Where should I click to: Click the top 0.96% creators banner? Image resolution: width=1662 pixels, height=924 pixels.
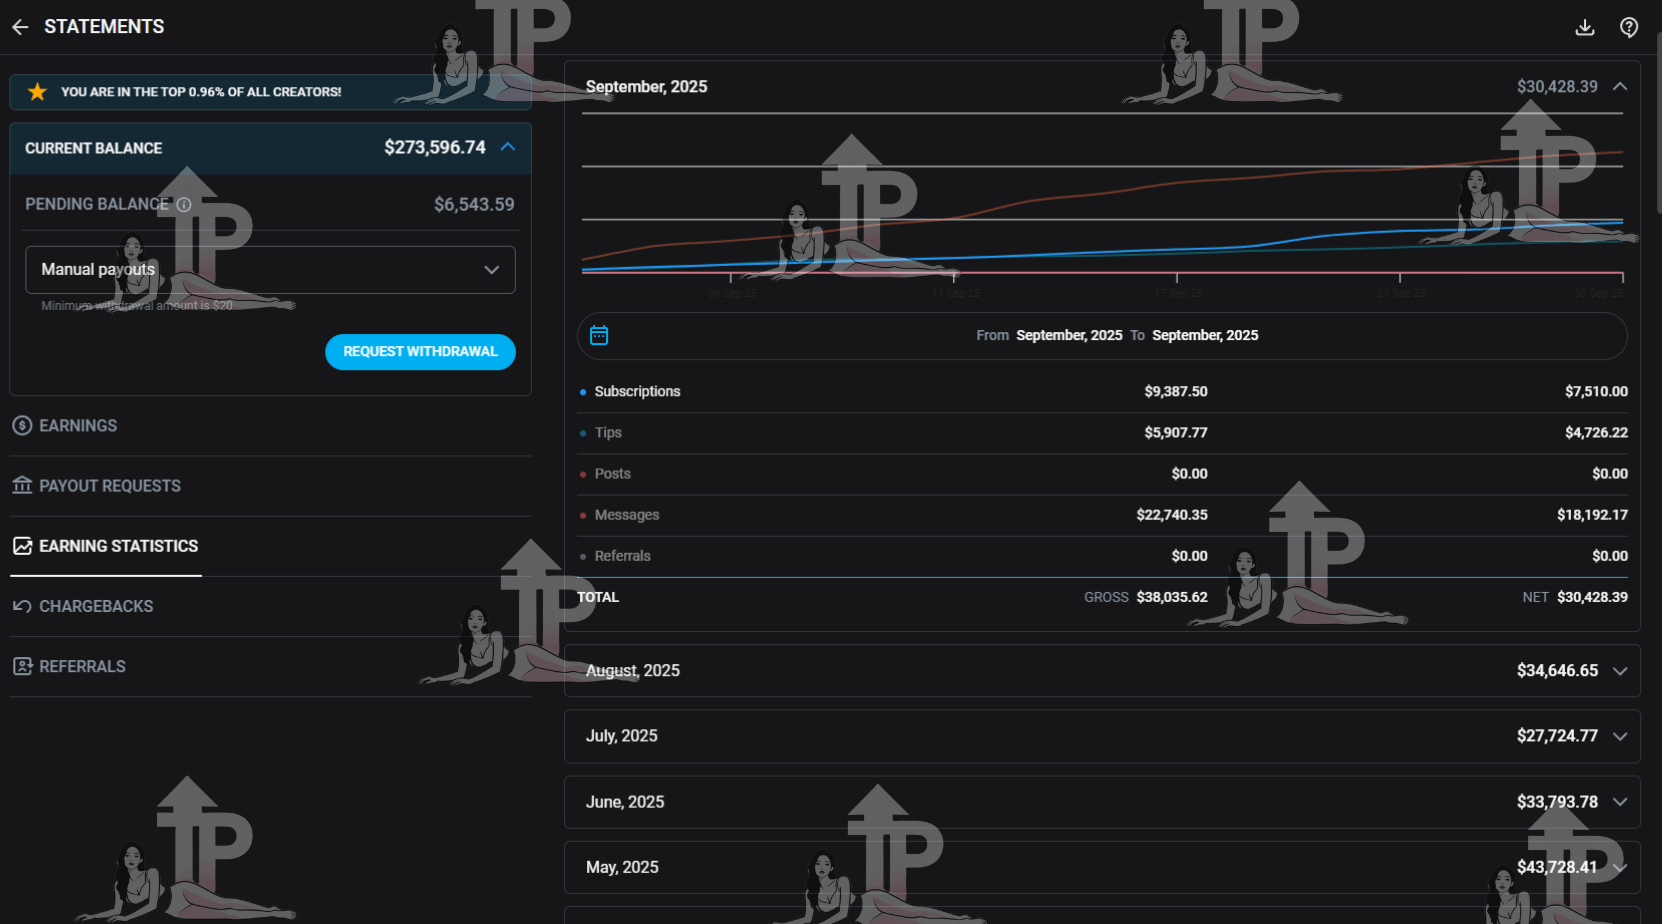point(270,91)
